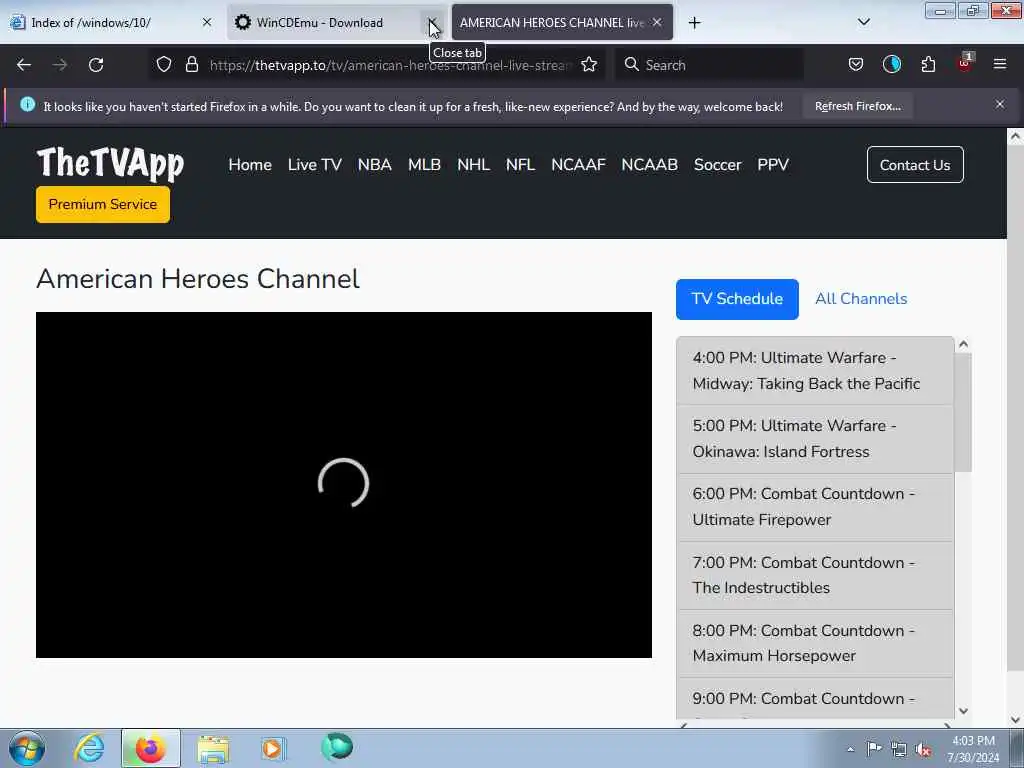Screen dimensions: 1024x768
Task: Reload the page with the refresh icon
Action: [x=96, y=65]
